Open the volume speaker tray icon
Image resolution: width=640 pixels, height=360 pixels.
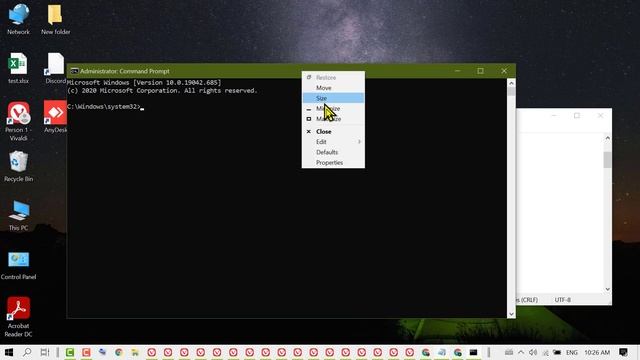pyautogui.click(x=533, y=352)
